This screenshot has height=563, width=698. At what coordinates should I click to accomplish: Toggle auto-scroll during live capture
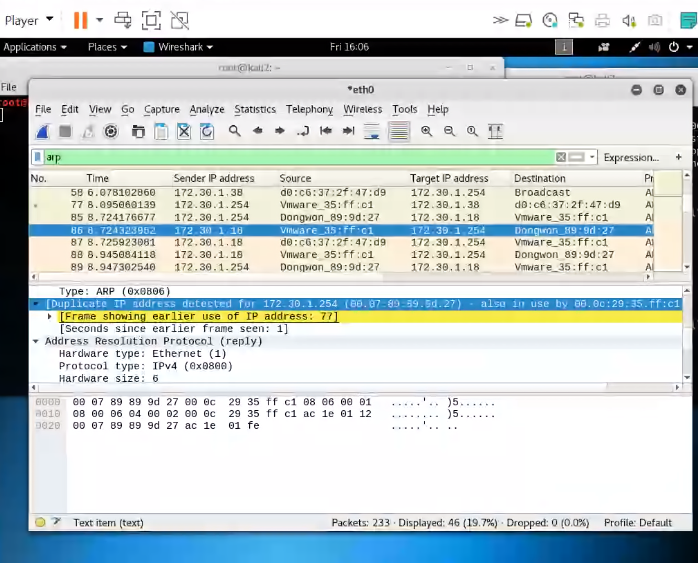372,131
